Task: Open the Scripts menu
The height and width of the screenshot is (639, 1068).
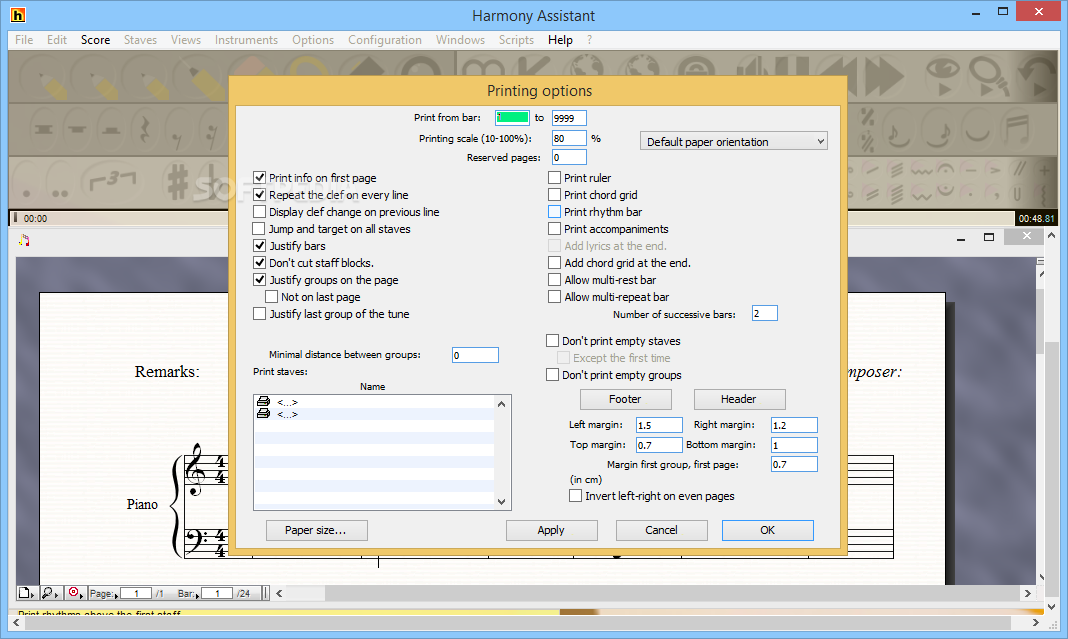Action: pos(516,40)
